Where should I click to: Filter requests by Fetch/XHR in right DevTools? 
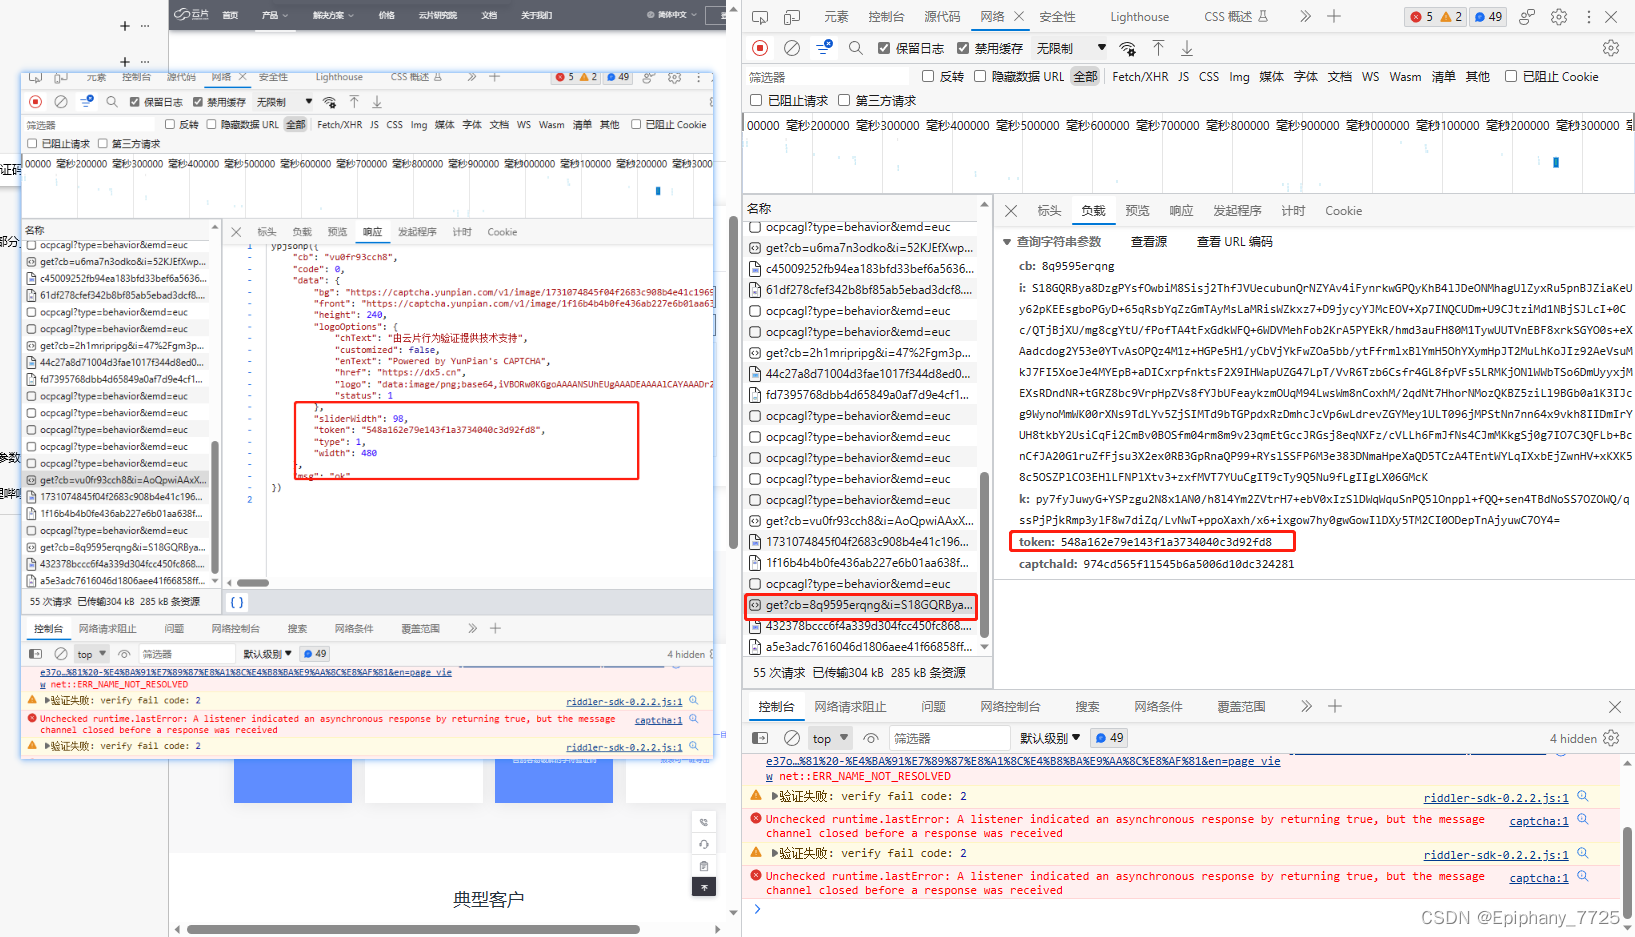[x=1140, y=76]
